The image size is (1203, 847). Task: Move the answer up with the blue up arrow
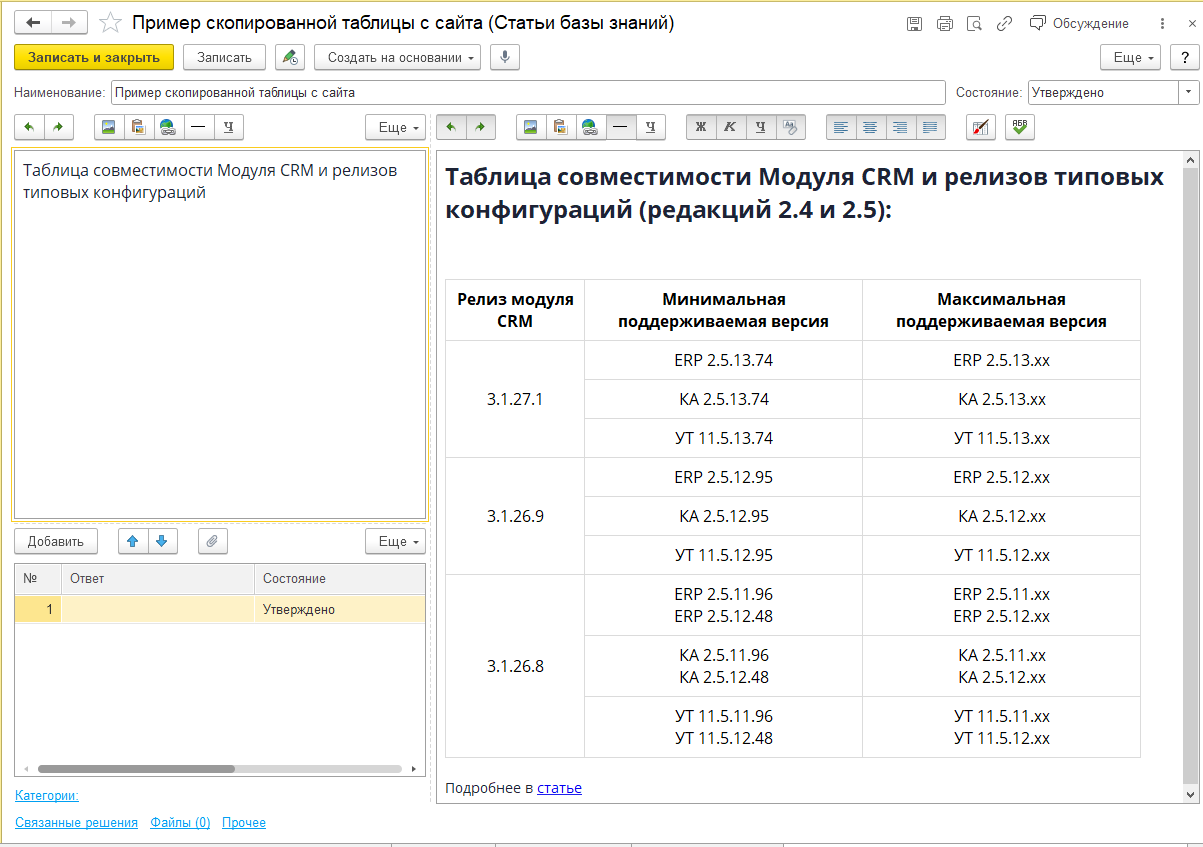click(x=133, y=541)
